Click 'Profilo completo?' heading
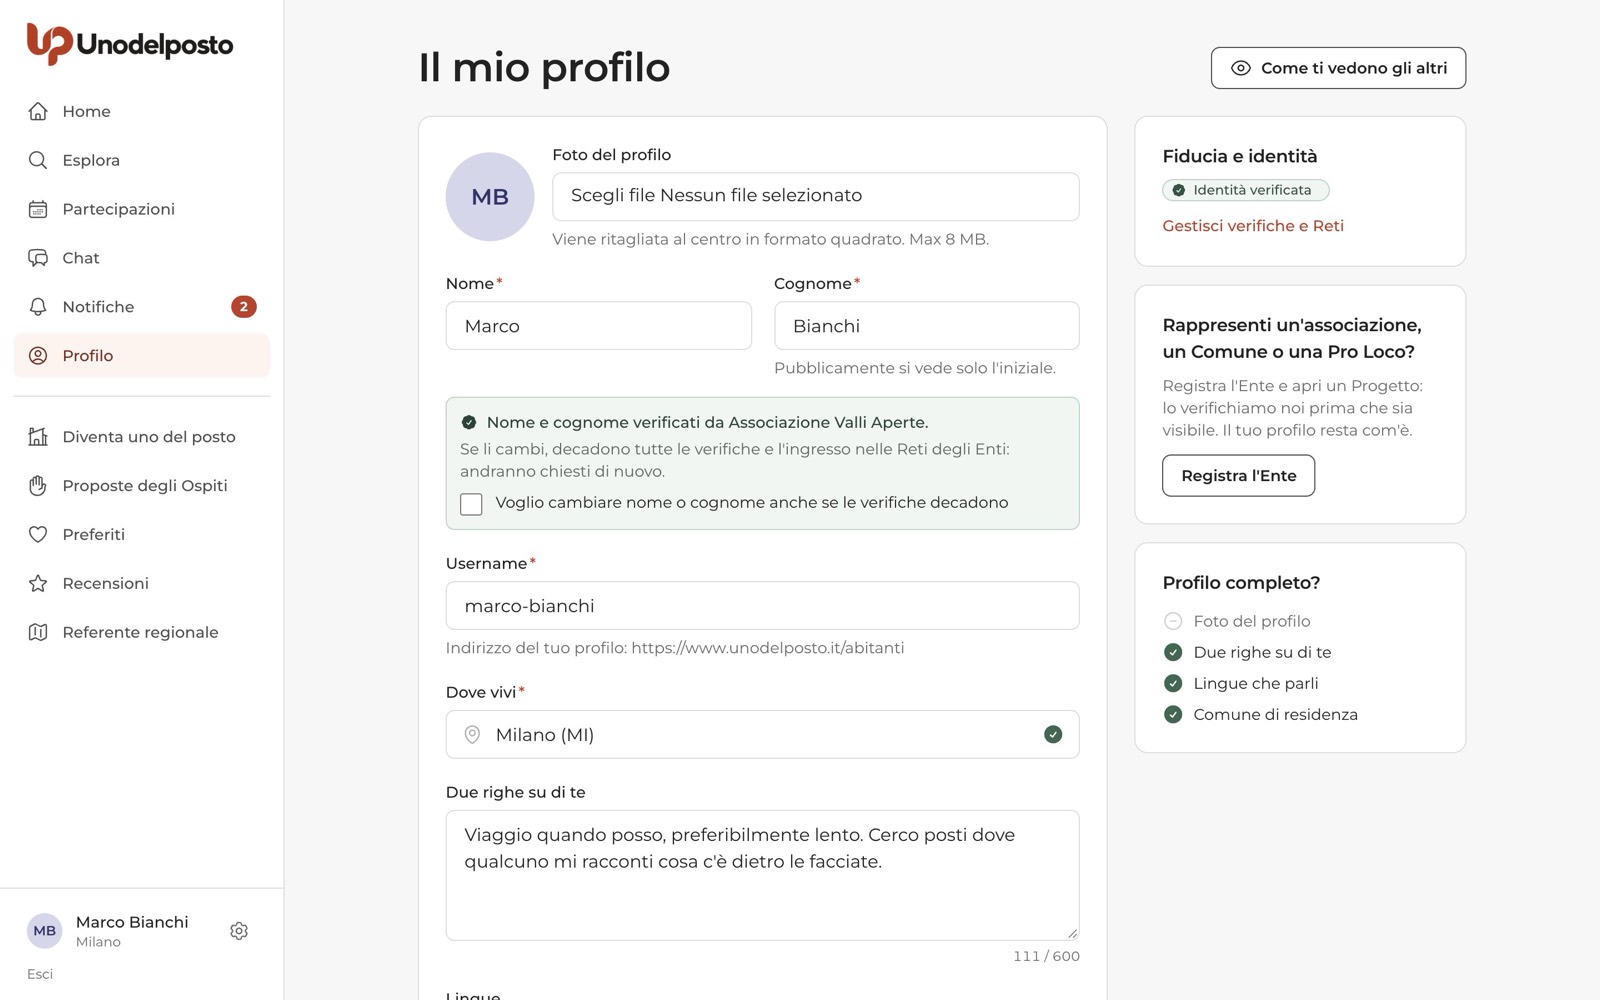Viewport: 1600px width, 1000px height. [1241, 583]
